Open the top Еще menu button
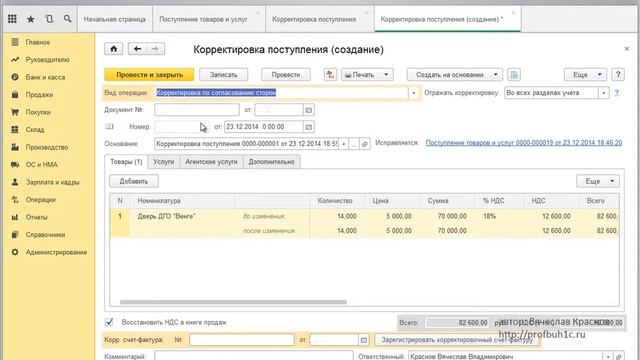 [x=585, y=75]
